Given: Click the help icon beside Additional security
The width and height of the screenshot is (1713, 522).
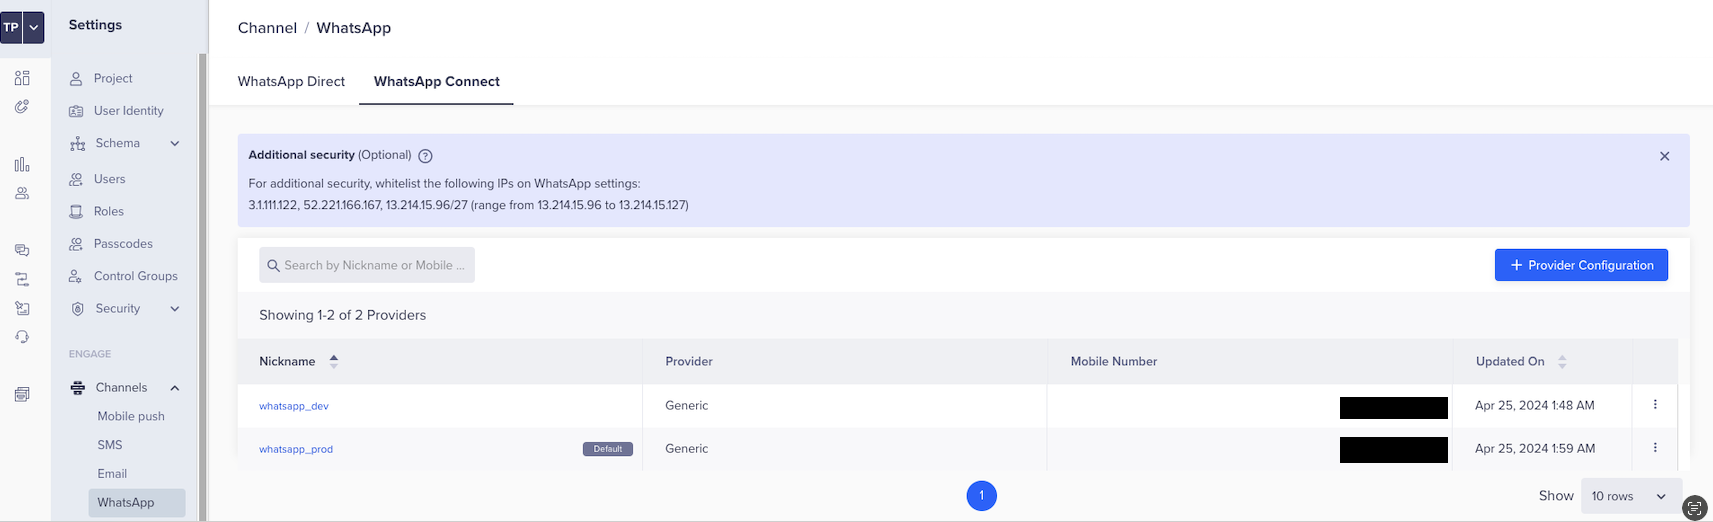Looking at the screenshot, I should (x=425, y=156).
